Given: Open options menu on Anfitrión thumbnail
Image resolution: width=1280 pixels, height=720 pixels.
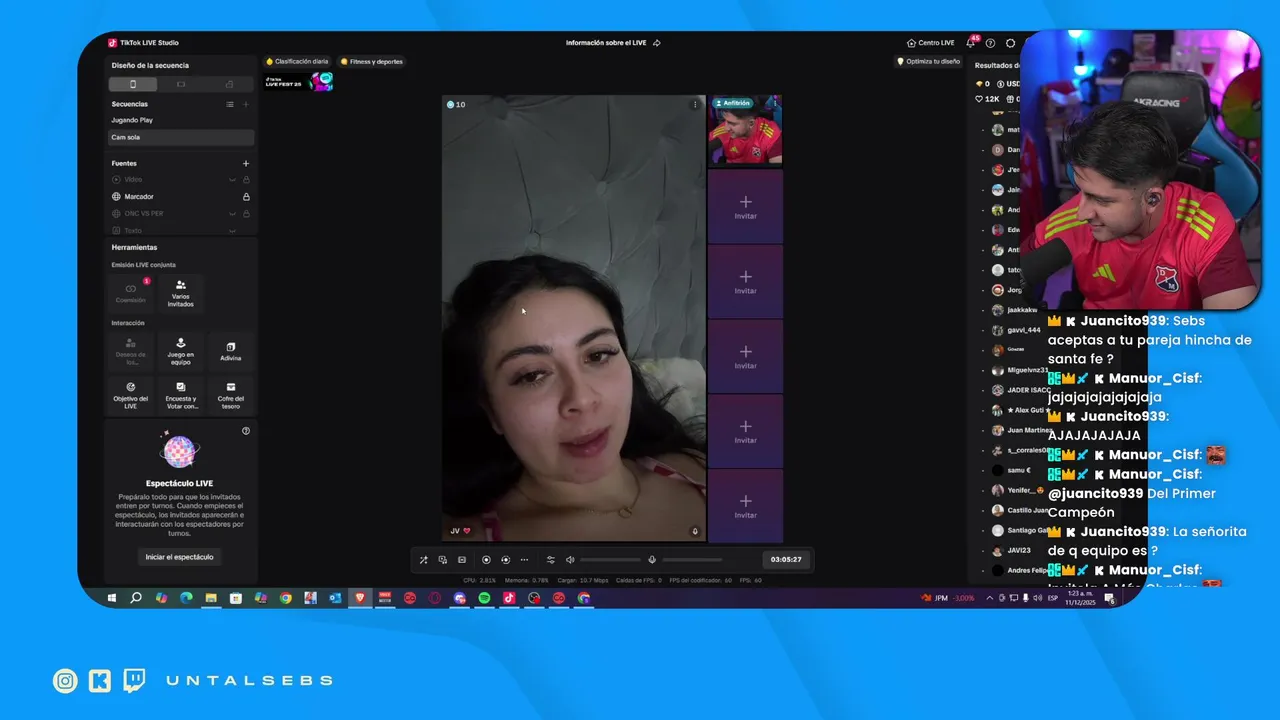Looking at the screenshot, I should point(775,102).
